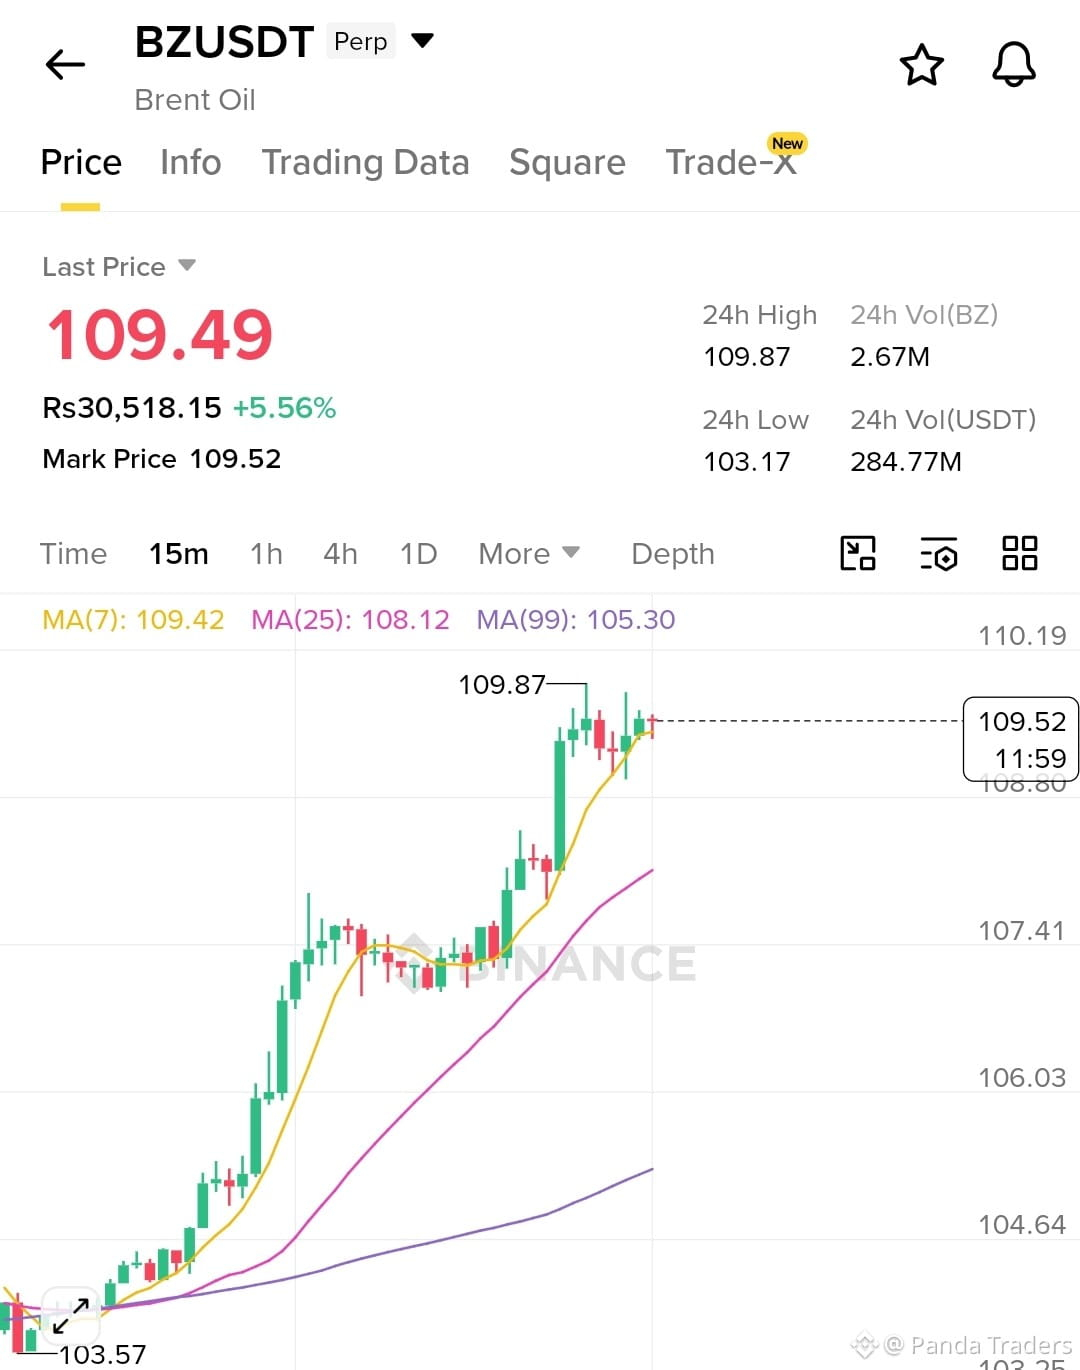
Task: Expand chart to fullscreen with the diagonal arrows
Action: (x=71, y=1315)
